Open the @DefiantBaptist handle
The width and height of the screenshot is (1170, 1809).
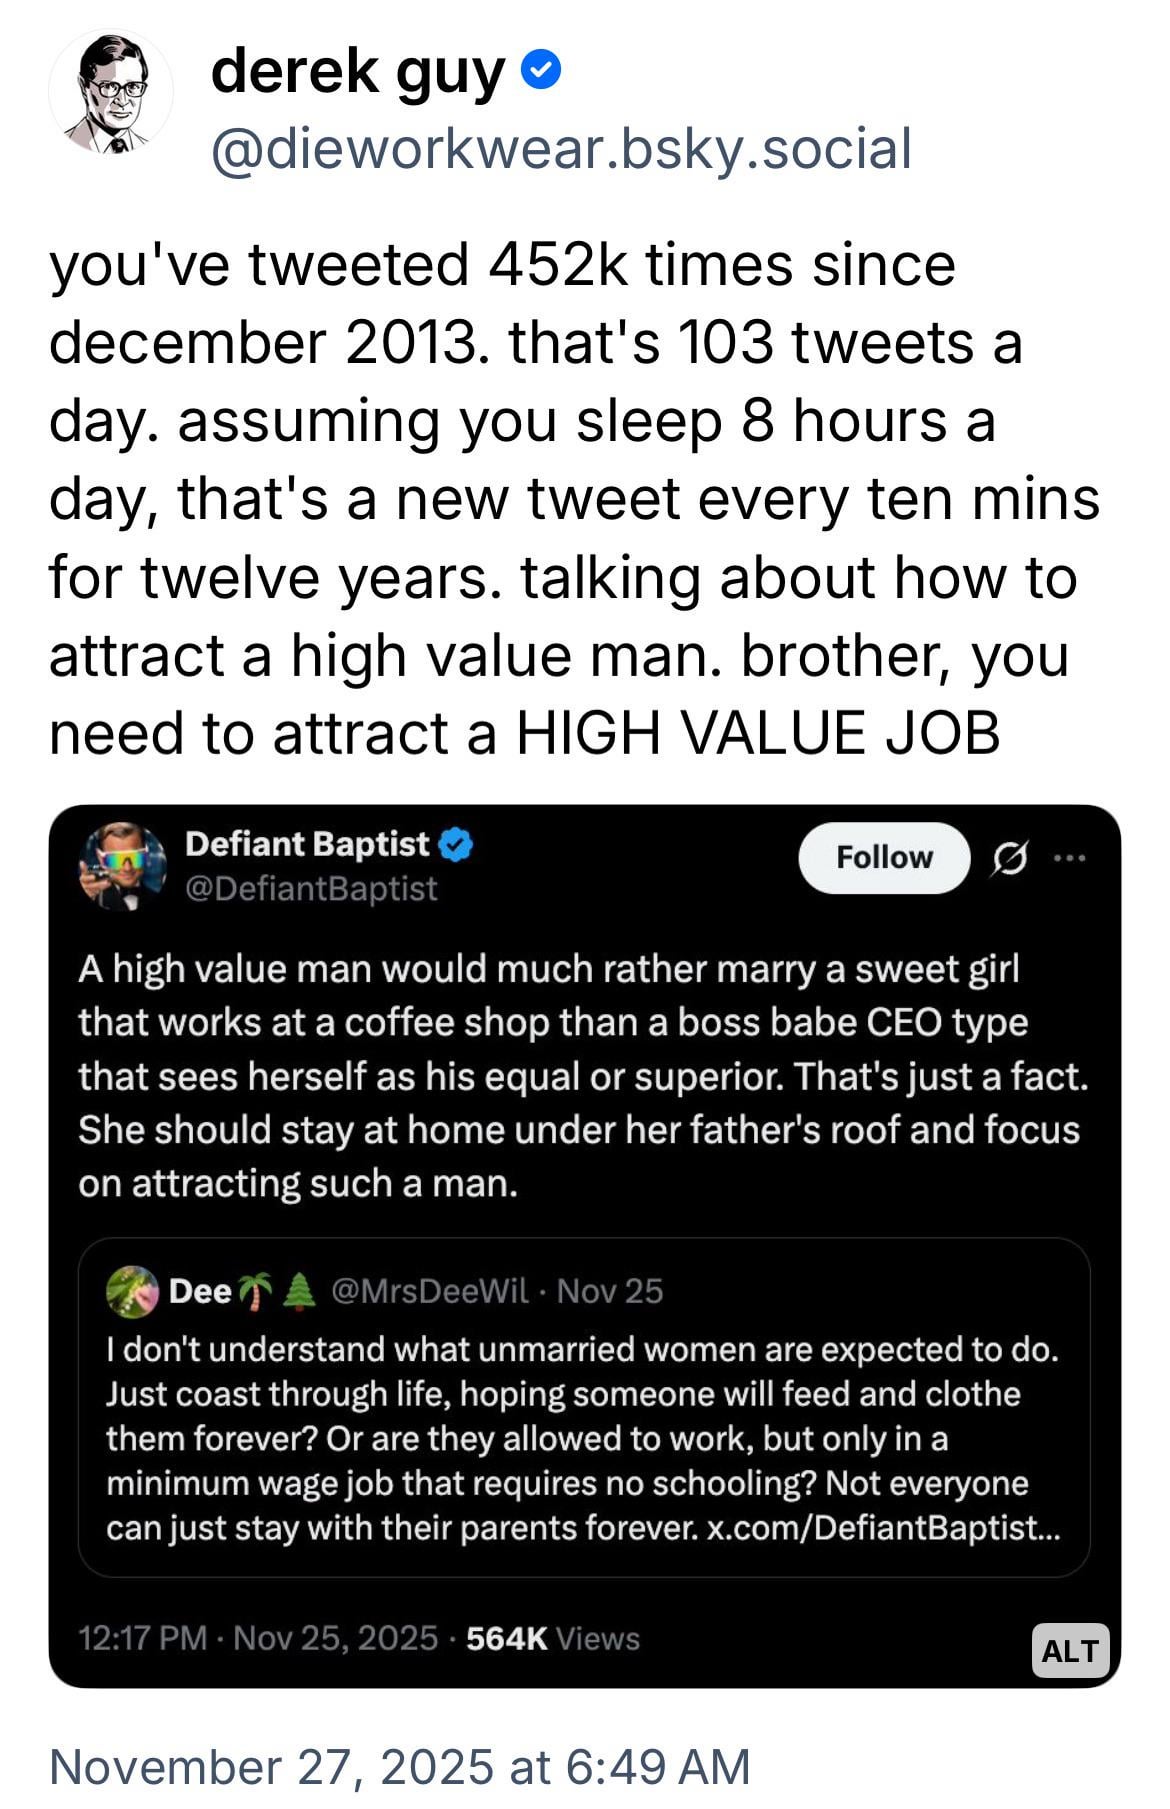(311, 888)
